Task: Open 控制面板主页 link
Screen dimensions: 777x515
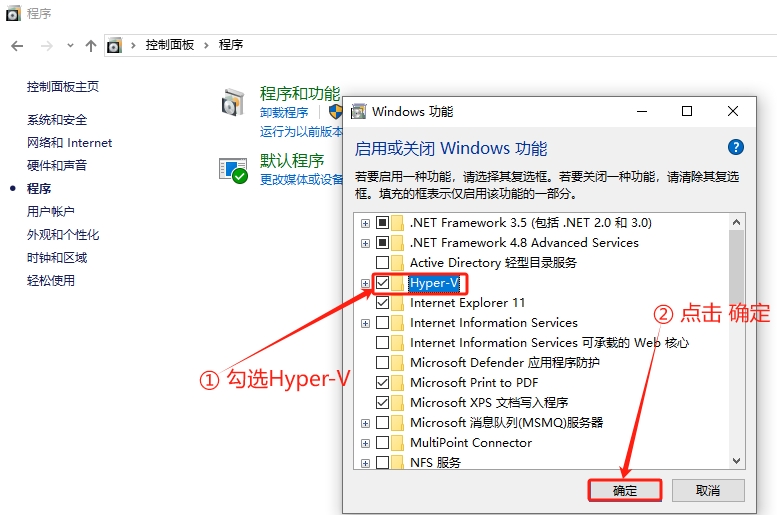Action: 63,87
